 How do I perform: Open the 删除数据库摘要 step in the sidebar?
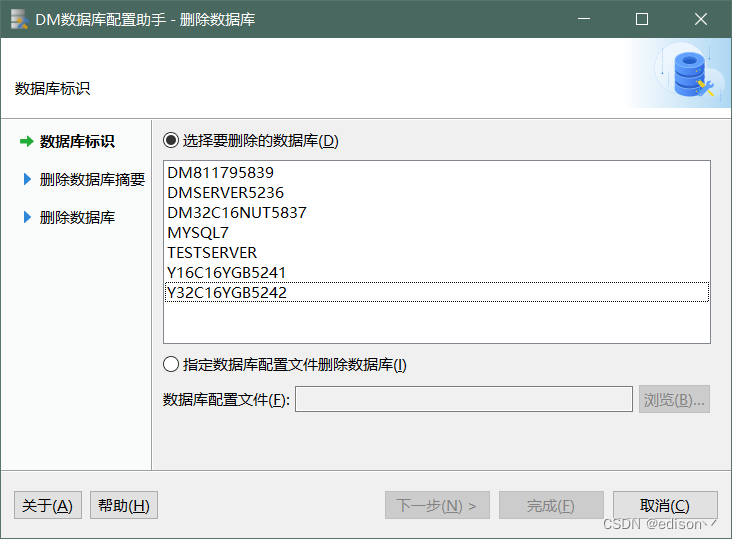pos(92,180)
